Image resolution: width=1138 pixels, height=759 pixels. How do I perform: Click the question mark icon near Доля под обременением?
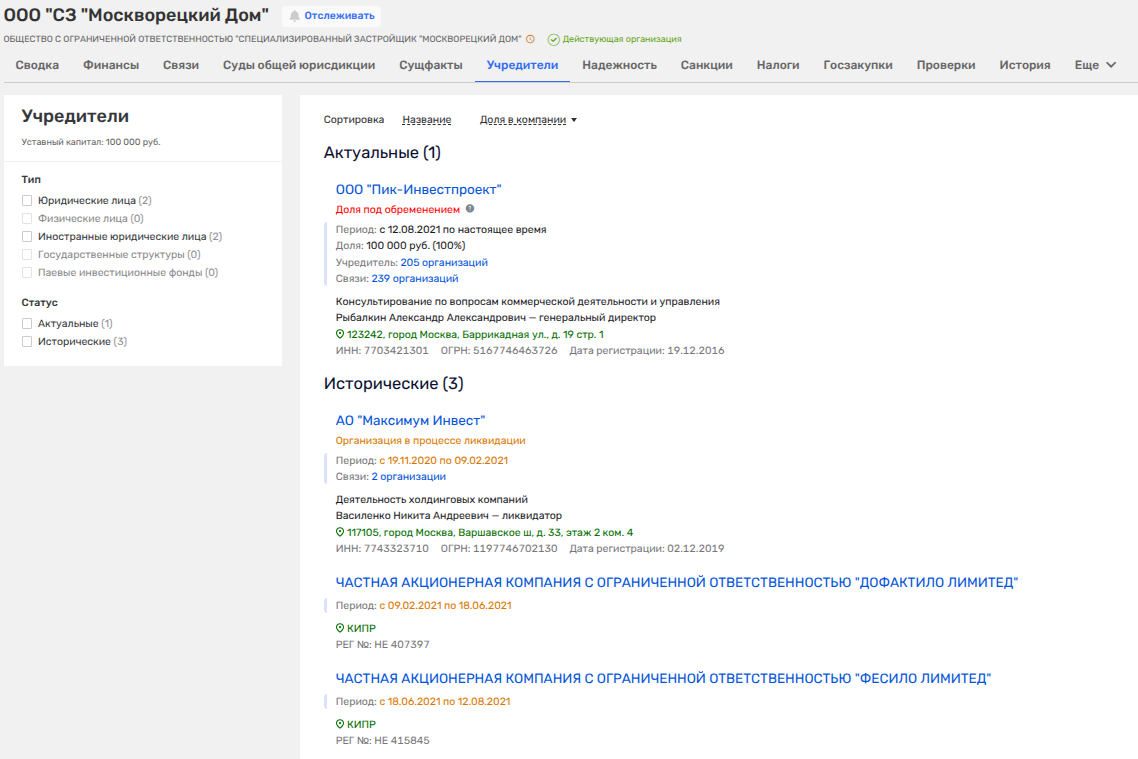[x=470, y=209]
